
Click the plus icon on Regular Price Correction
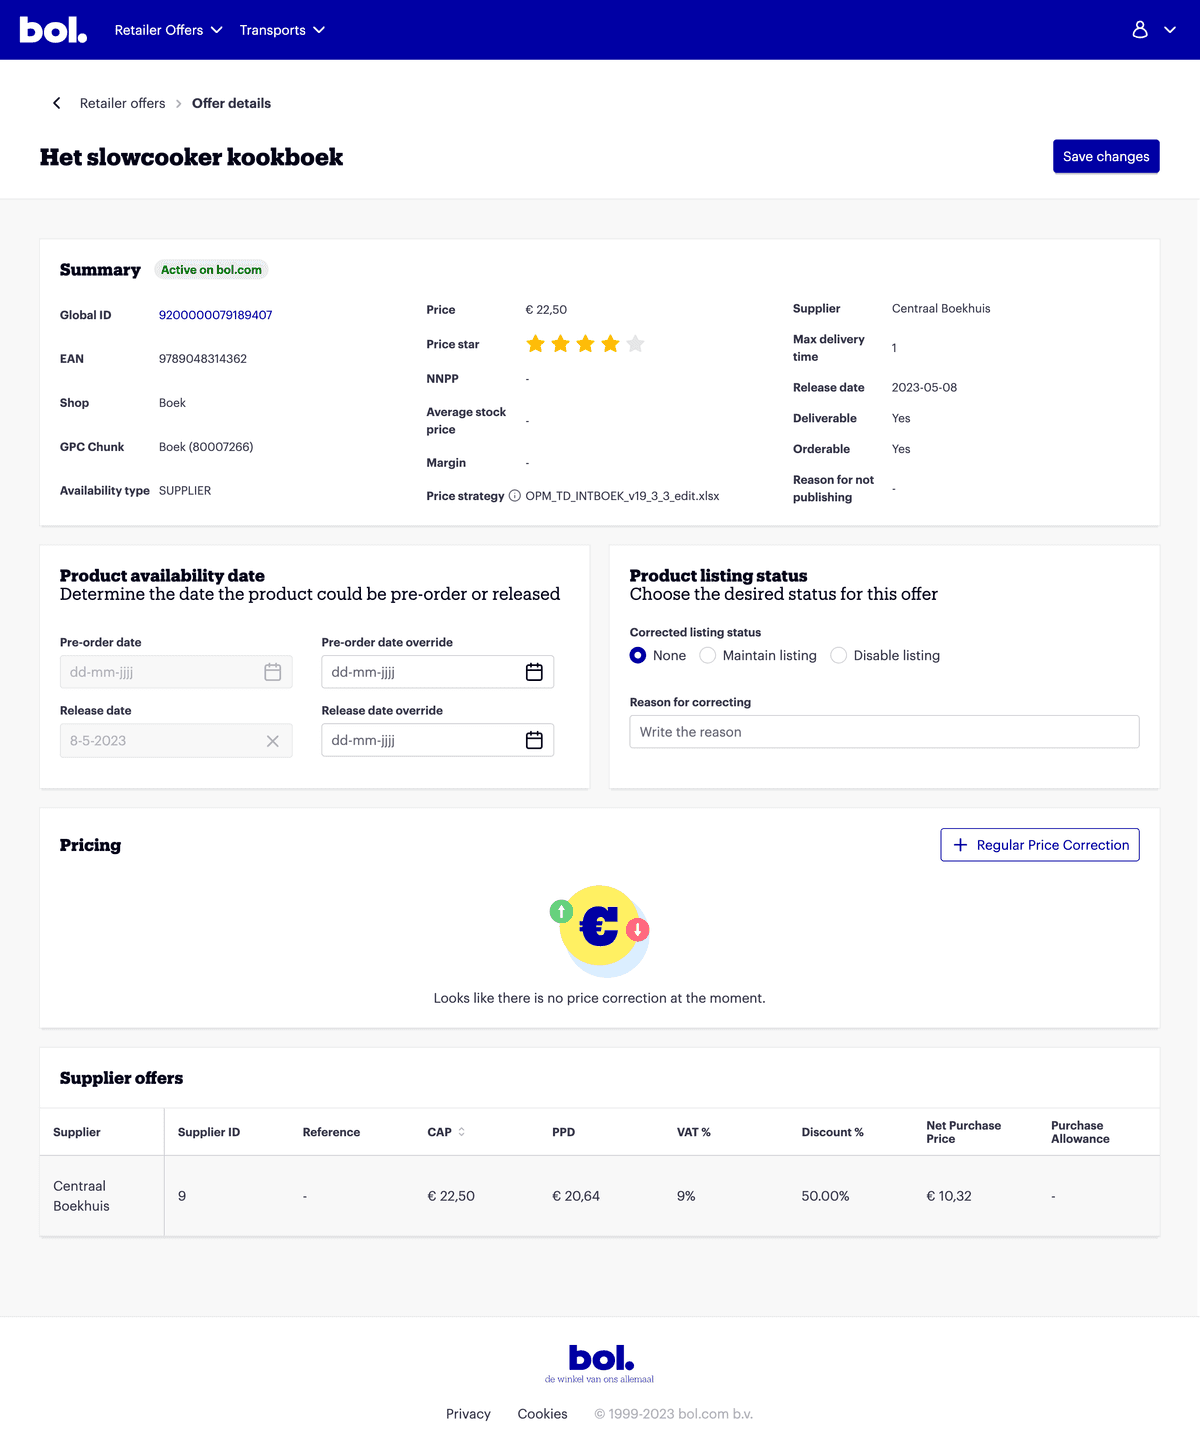coord(960,845)
